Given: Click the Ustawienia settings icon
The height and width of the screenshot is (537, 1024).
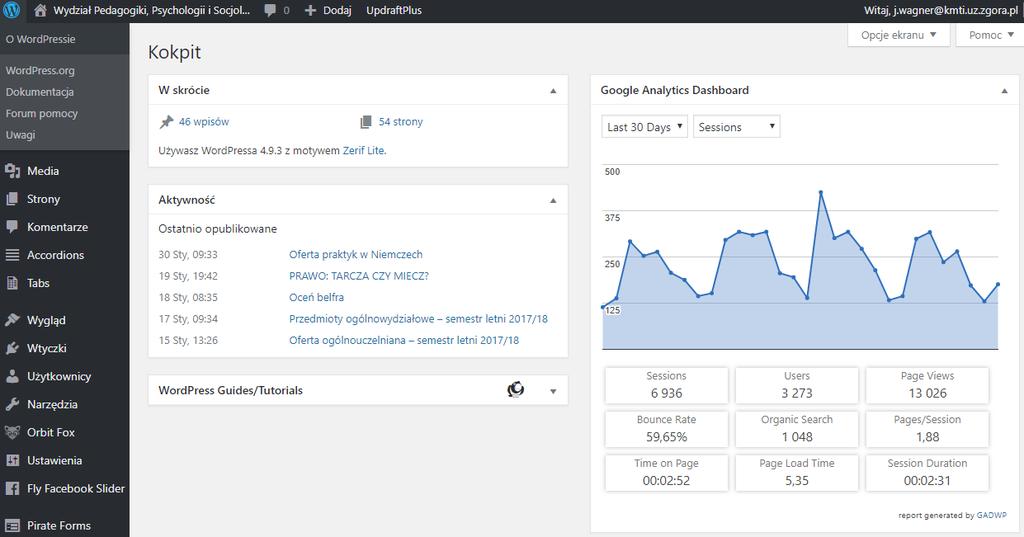Looking at the screenshot, I should [12, 461].
